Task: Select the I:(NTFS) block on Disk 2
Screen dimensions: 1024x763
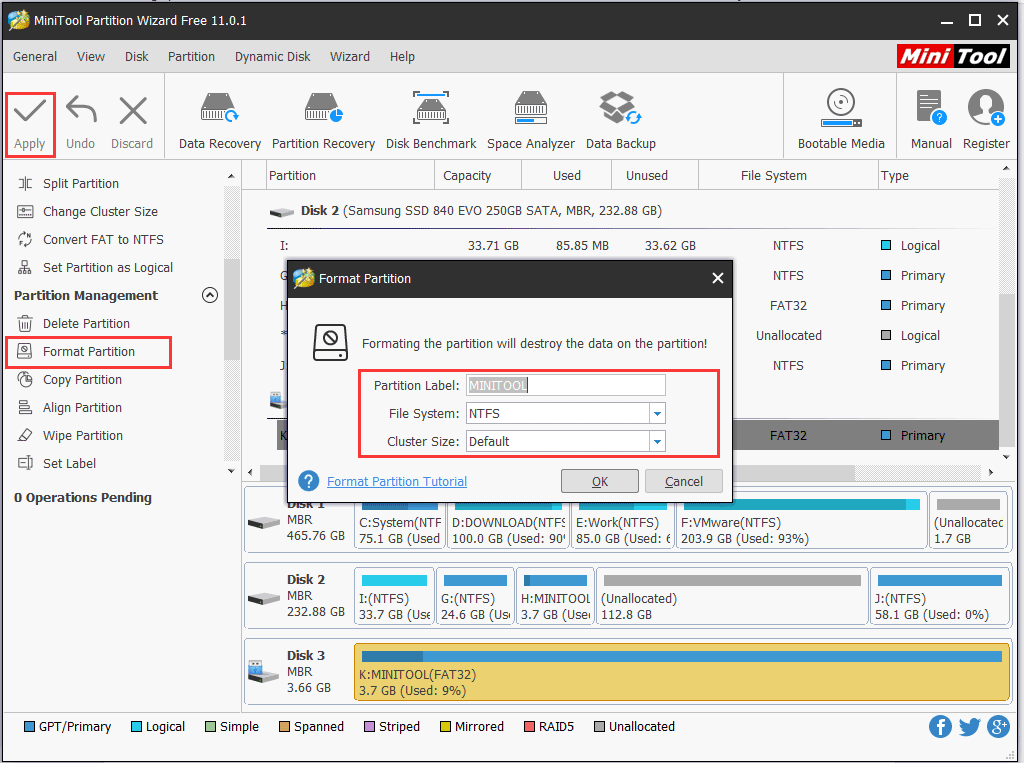Action: [394, 596]
